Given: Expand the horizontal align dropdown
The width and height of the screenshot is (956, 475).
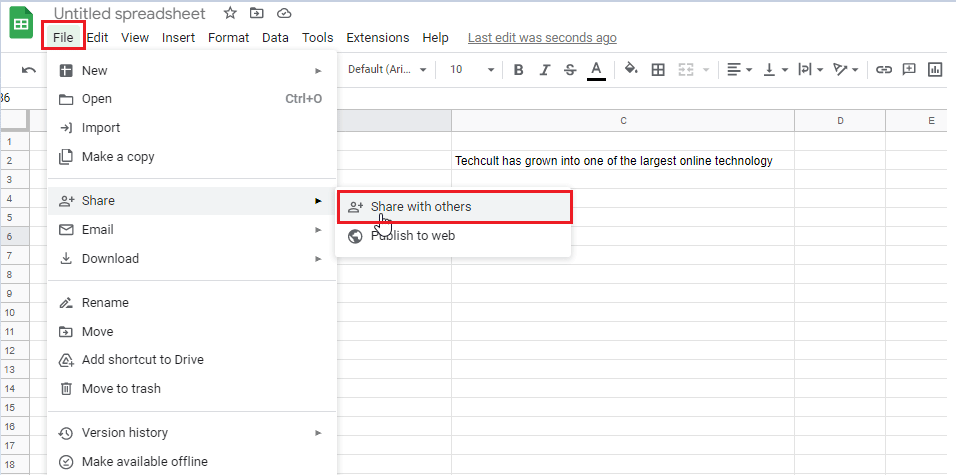Looking at the screenshot, I should 740,70.
